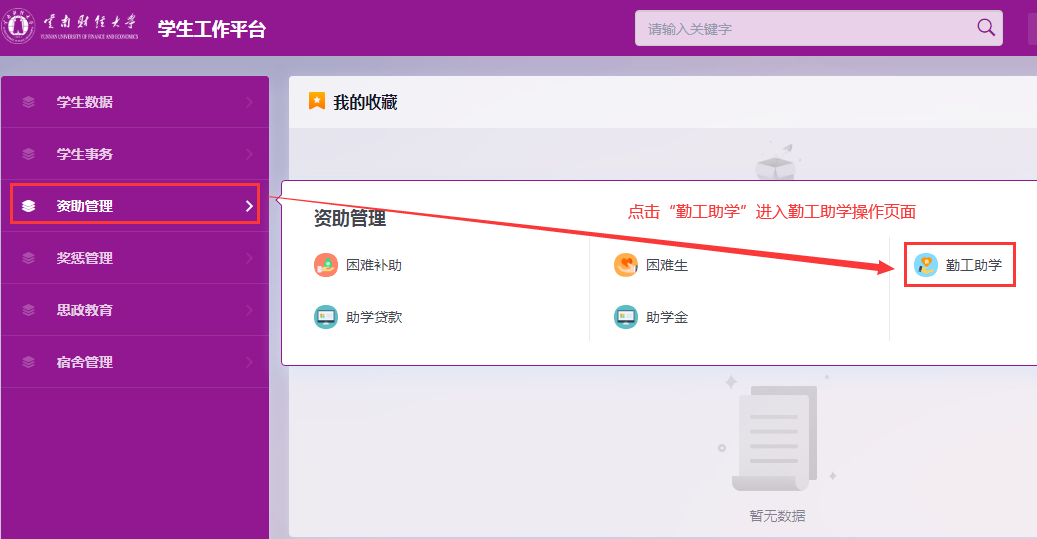
Task: Click the search magnifier icon
Action: [986, 28]
